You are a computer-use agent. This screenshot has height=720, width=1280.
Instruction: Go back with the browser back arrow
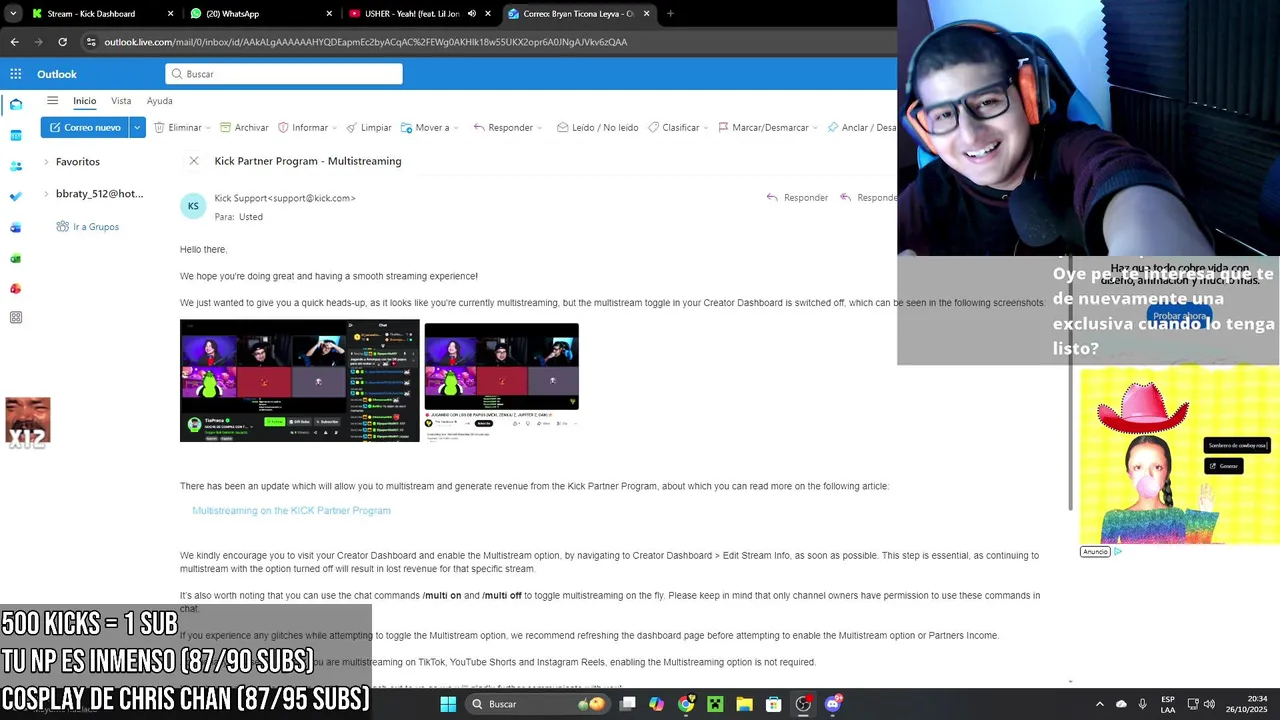pos(14,42)
